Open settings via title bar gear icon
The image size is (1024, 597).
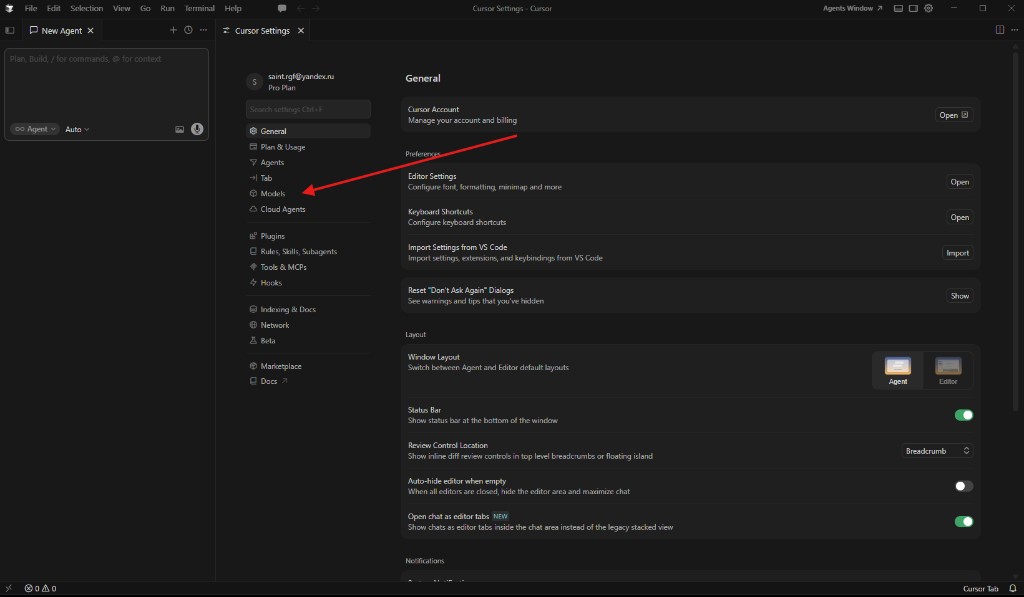click(x=928, y=8)
